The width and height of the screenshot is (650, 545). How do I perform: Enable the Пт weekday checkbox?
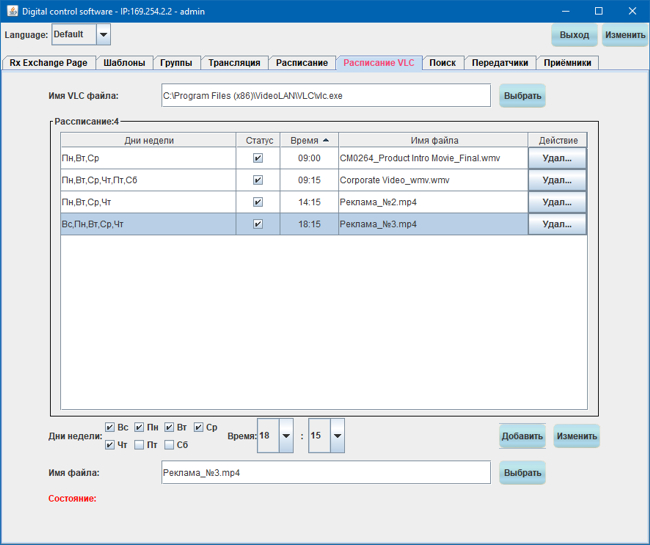coord(139,444)
